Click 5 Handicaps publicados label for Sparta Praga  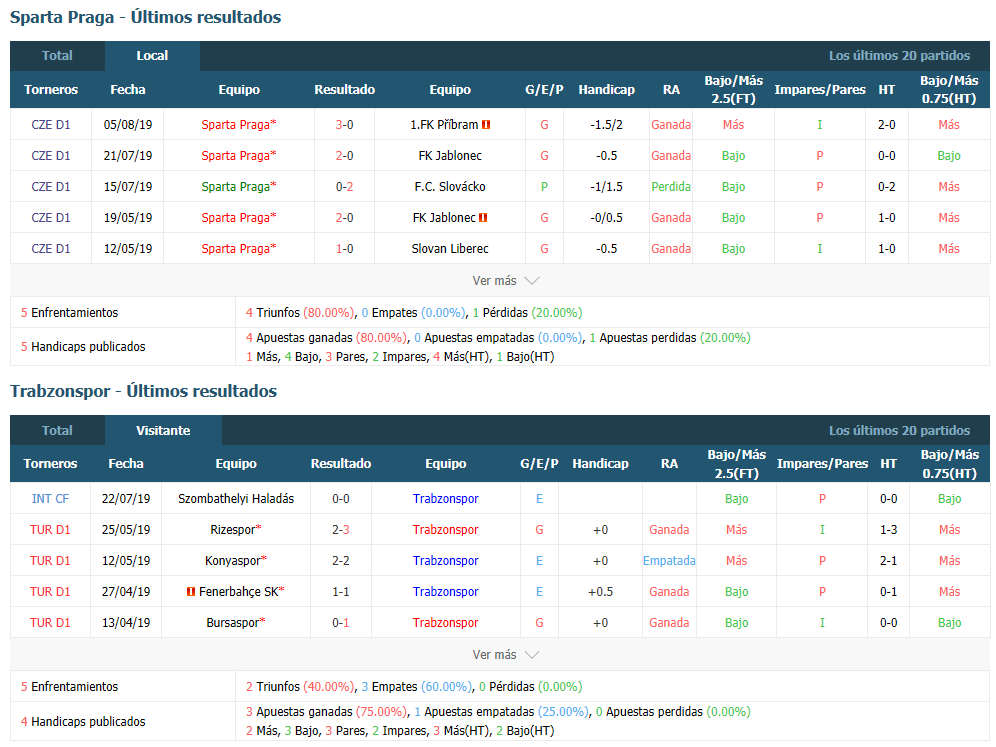[83, 347]
